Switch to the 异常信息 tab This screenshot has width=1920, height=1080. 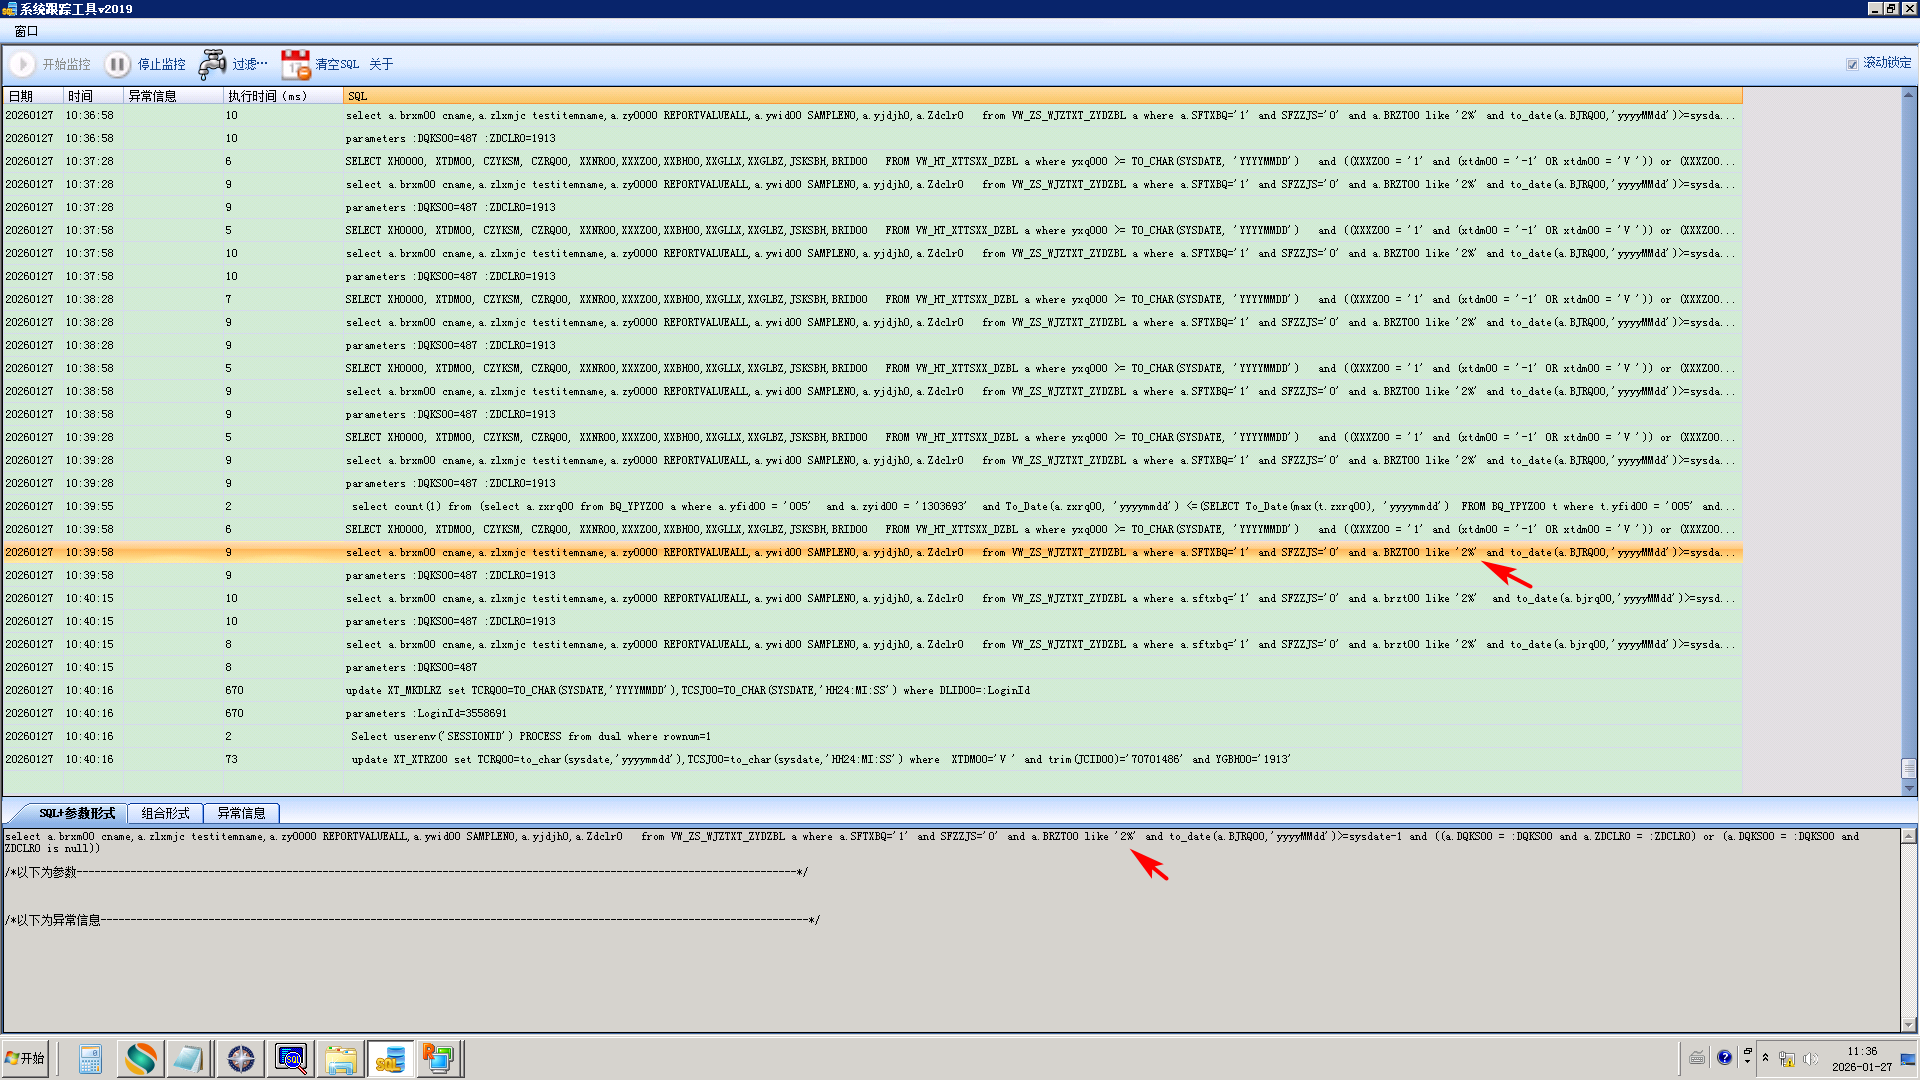(x=241, y=813)
